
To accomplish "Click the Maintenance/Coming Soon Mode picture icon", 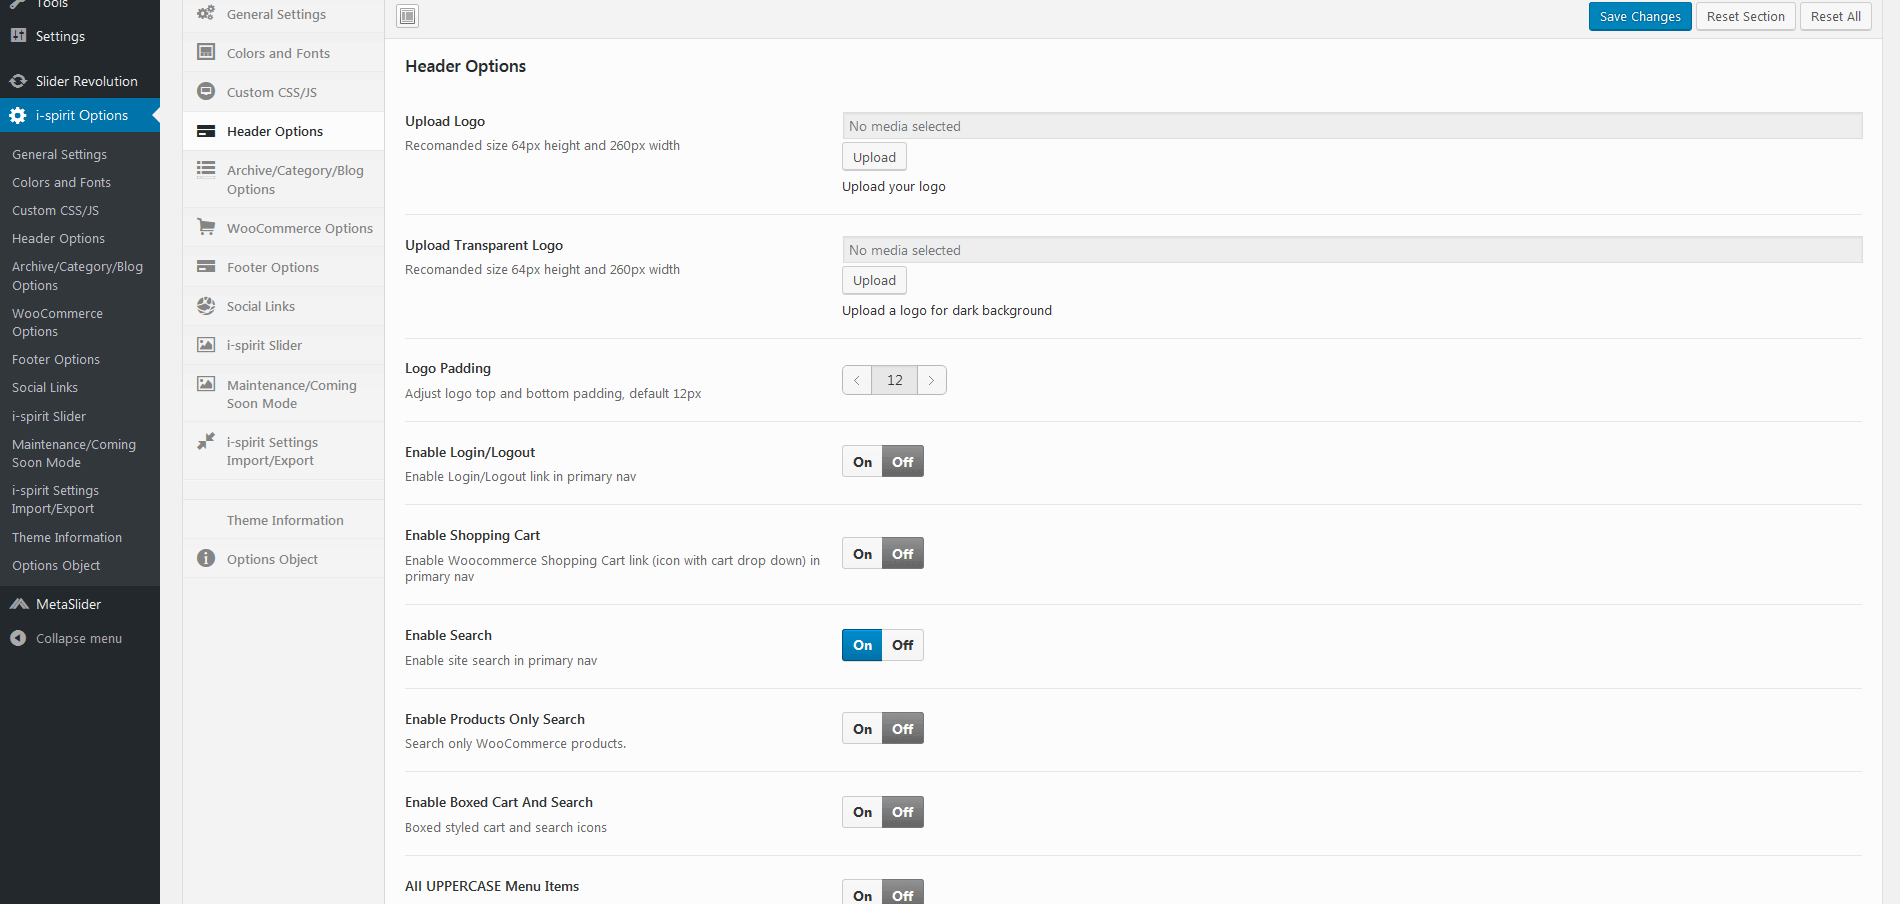I will [206, 384].
